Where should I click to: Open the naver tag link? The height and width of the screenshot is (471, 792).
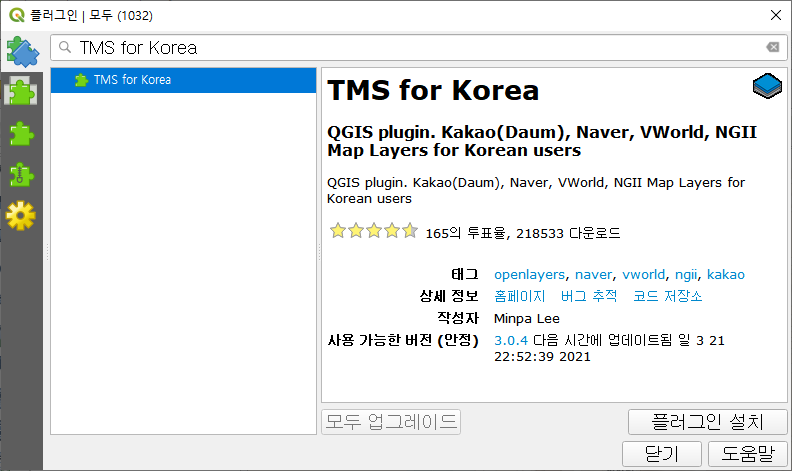[x=593, y=274]
